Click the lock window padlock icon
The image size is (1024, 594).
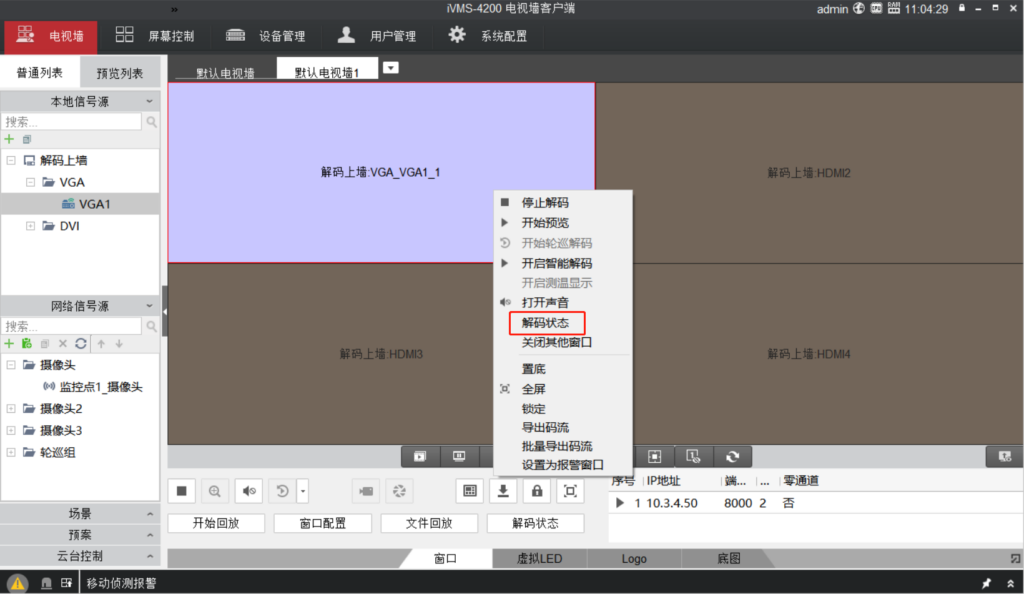537,491
